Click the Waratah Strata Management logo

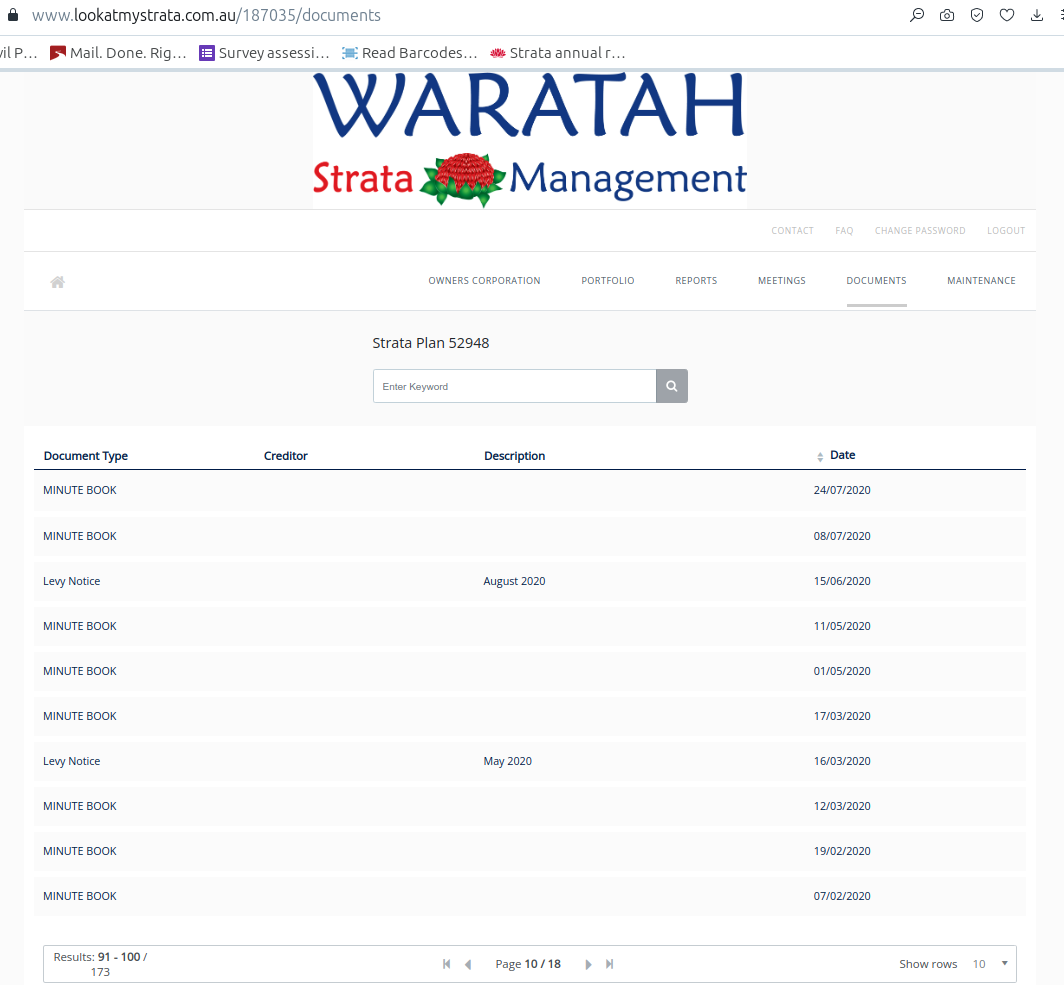coord(529,140)
